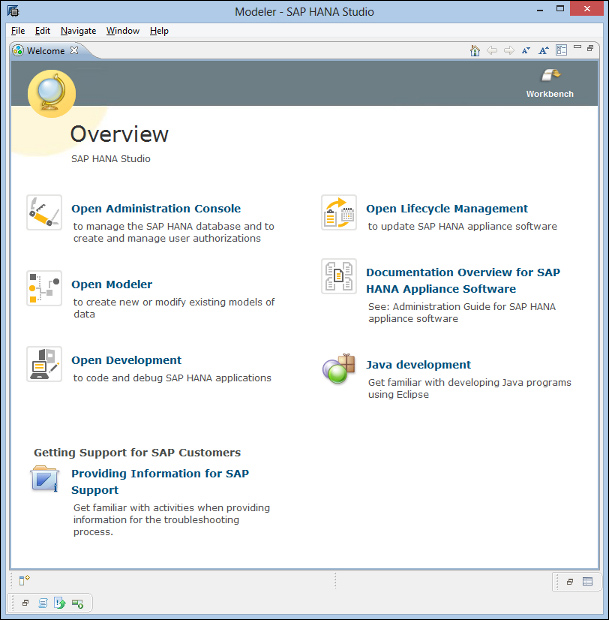Click the Java development spheres icon
This screenshot has height=620, width=609.
click(339, 369)
